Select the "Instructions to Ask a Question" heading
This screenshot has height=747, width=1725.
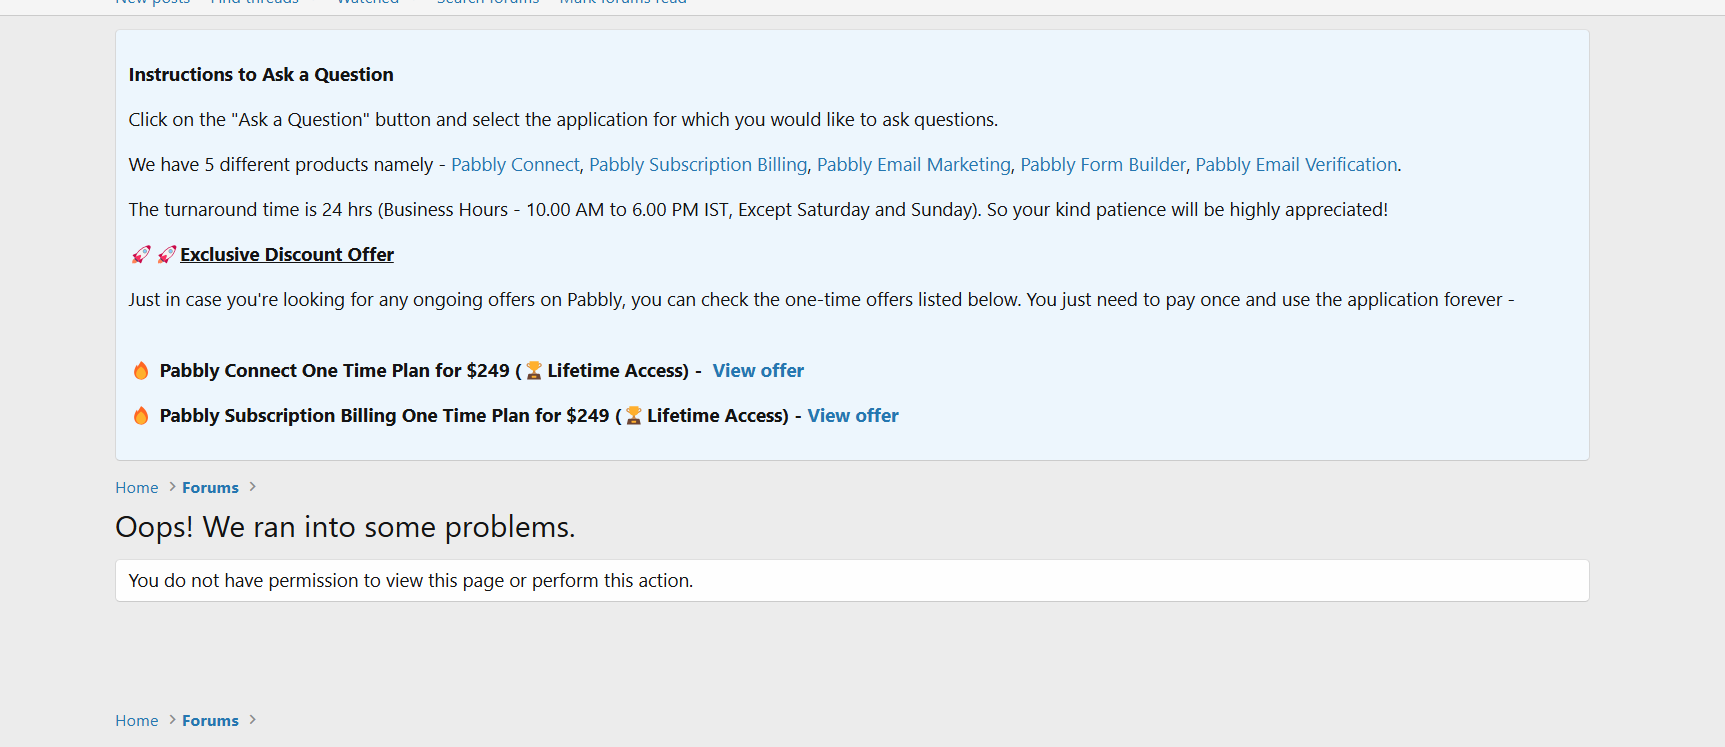tap(261, 75)
